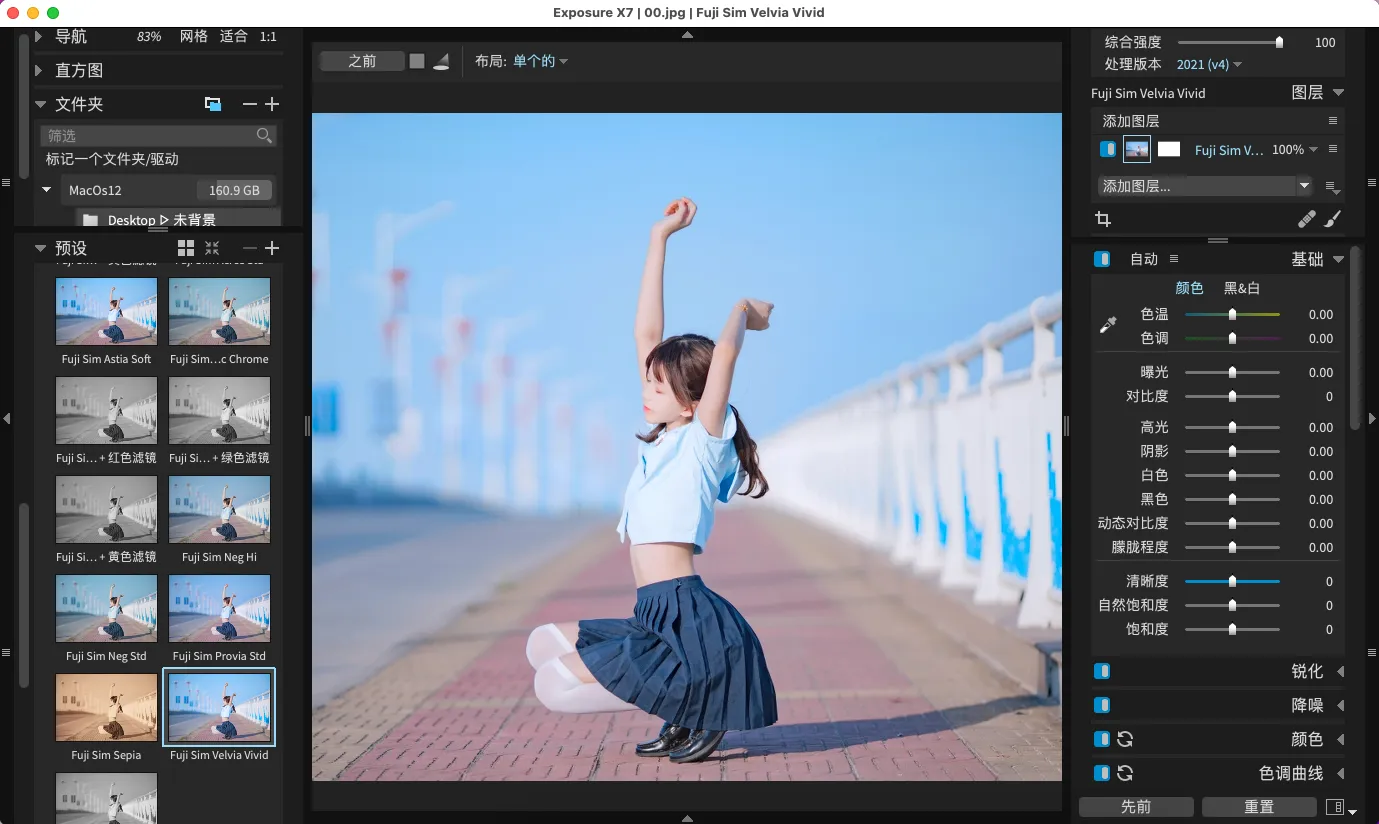Open the 自动 options menu icon
The width and height of the screenshot is (1379, 824).
(1174, 259)
